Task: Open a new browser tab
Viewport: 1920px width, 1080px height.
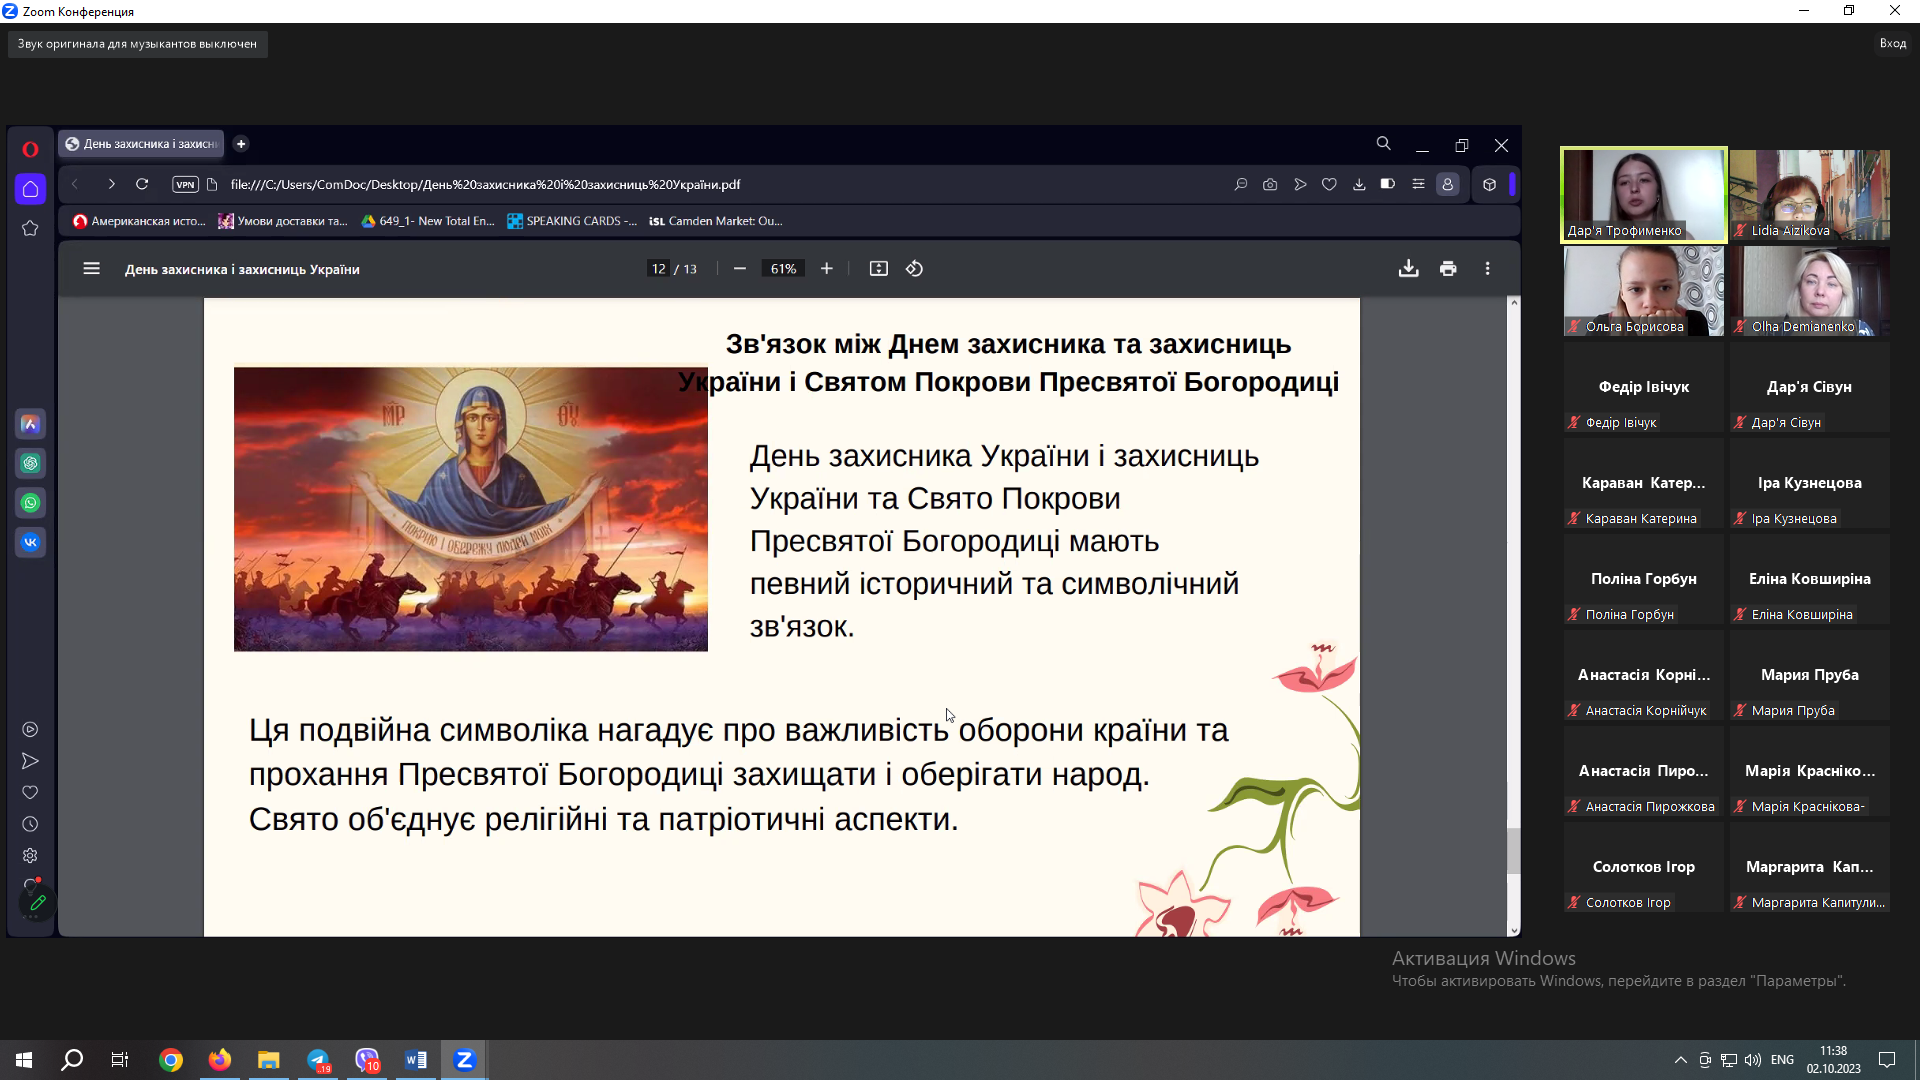Action: [x=241, y=144]
